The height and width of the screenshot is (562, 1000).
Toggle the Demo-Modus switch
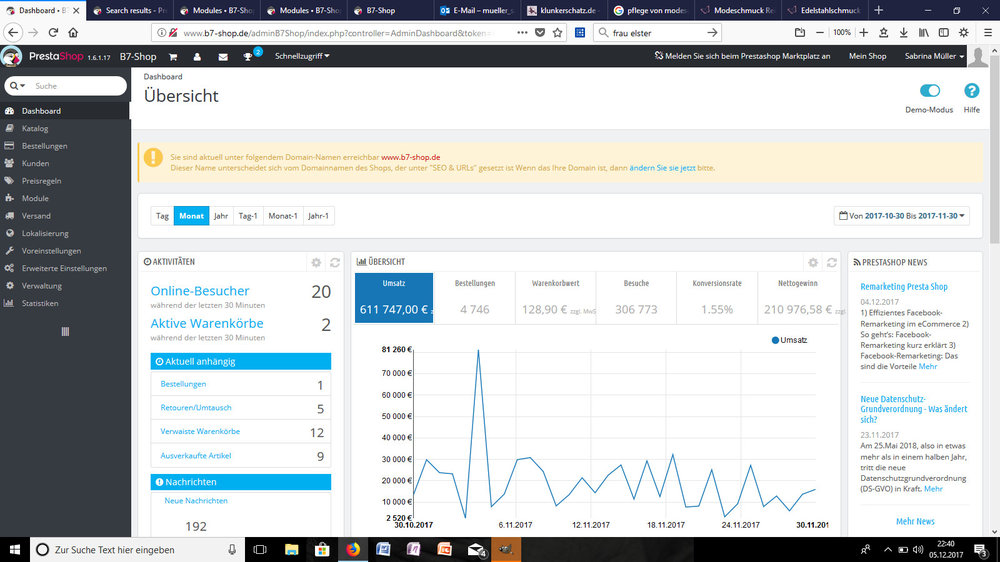[929, 91]
